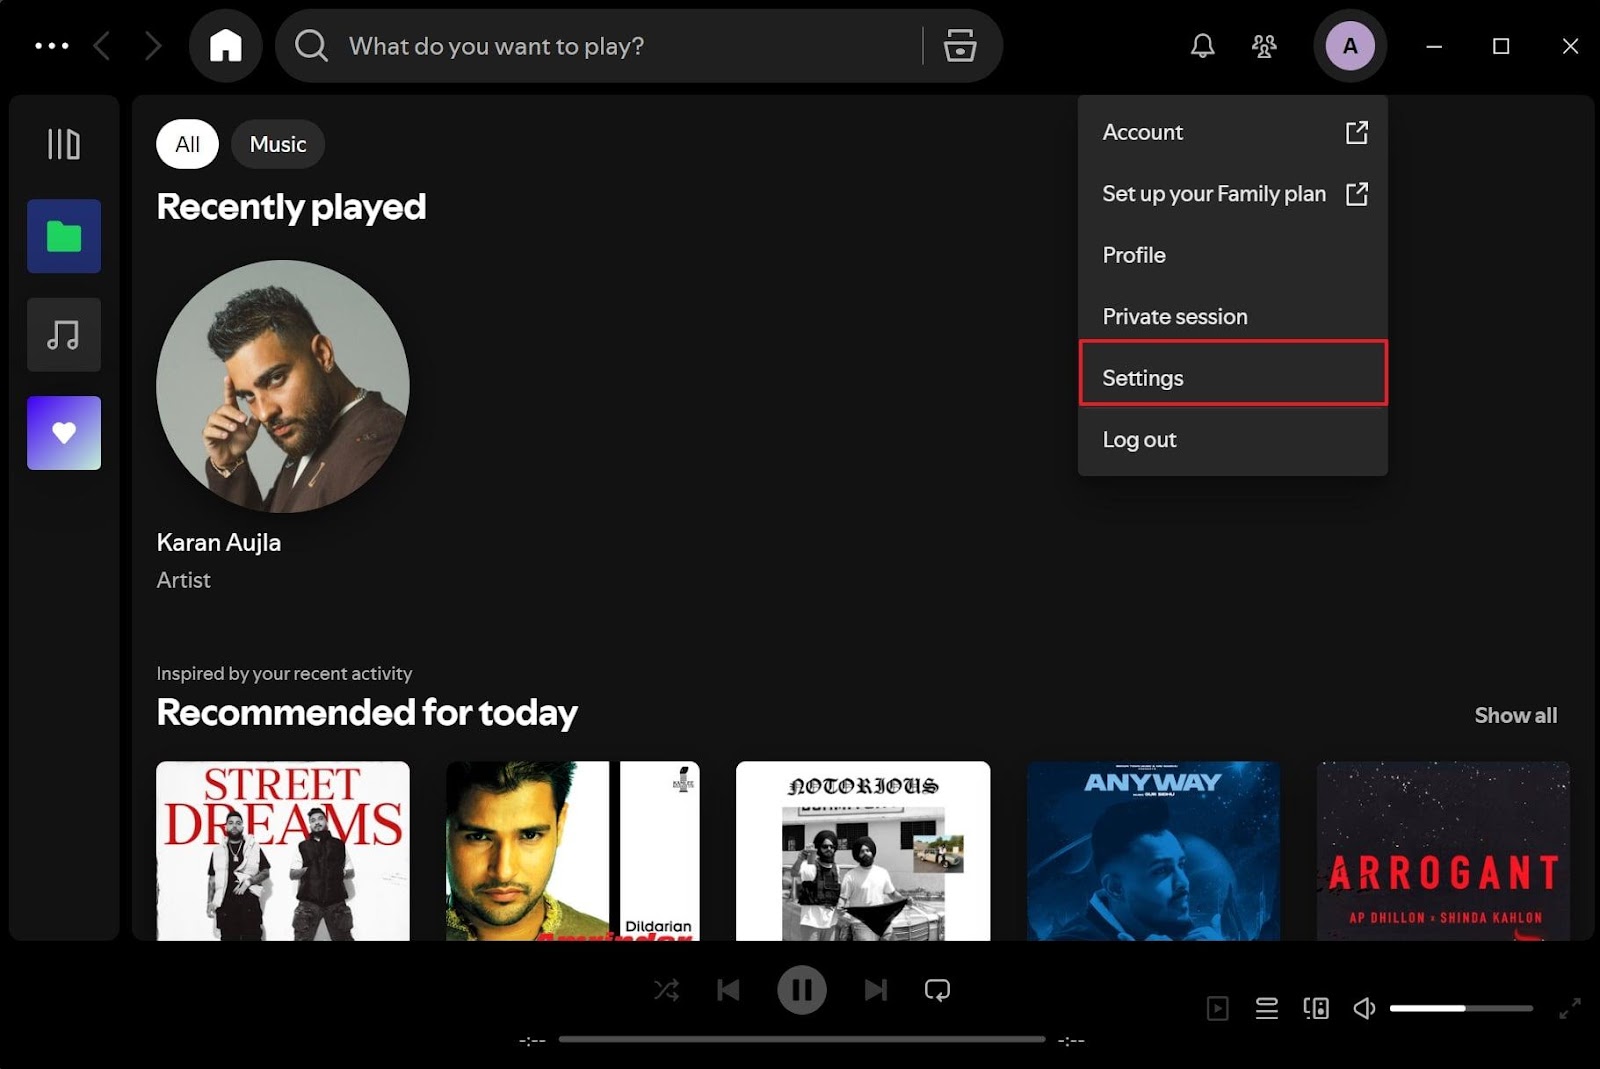This screenshot has height=1069, width=1600.
Task: Open Friend Activity icon
Action: 1264,46
